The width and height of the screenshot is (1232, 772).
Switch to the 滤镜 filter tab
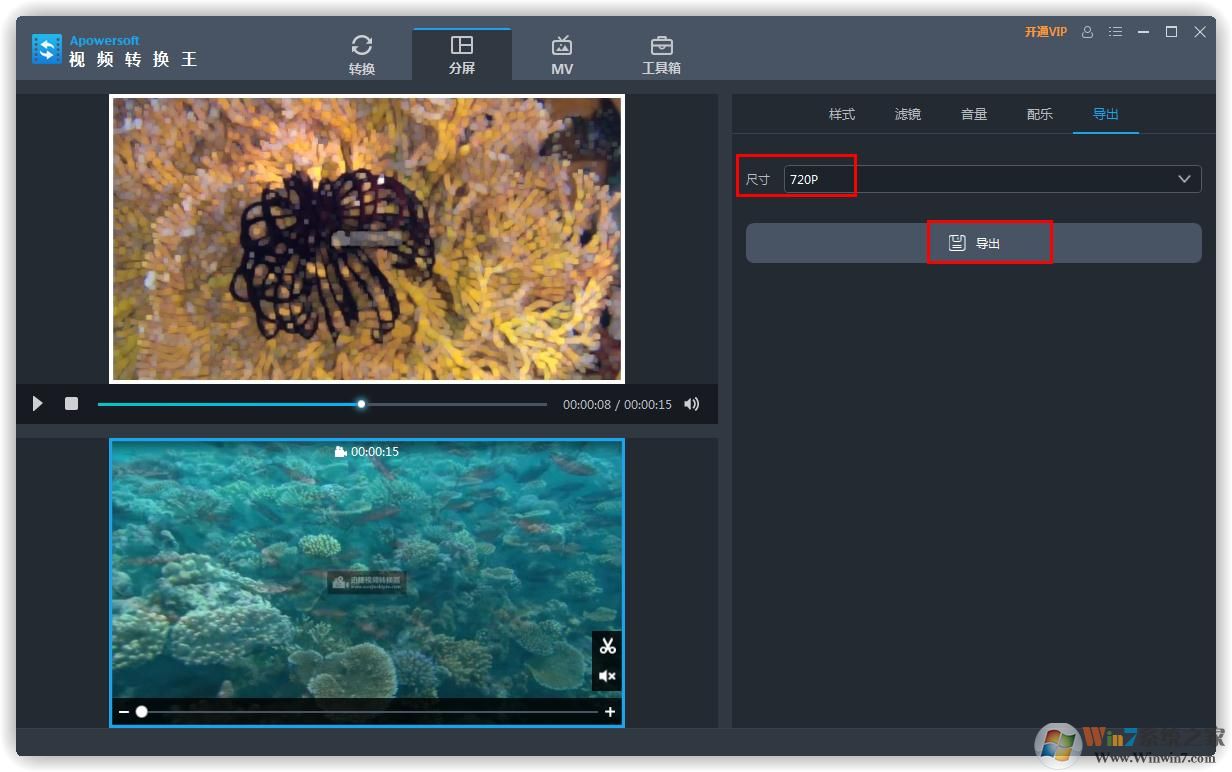(908, 114)
